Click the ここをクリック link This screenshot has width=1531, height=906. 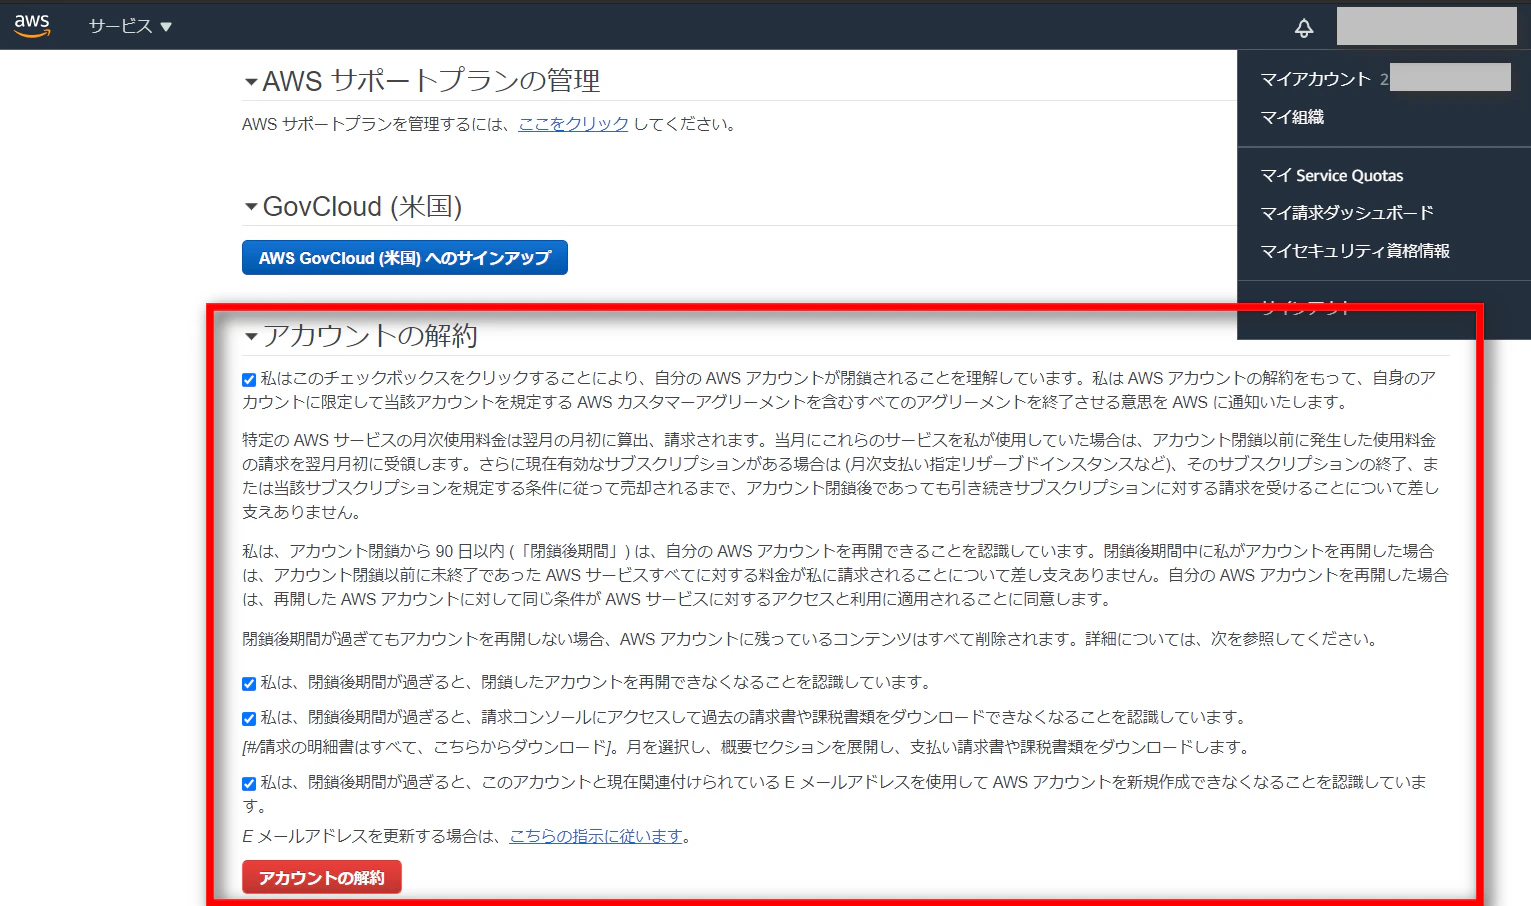(573, 124)
